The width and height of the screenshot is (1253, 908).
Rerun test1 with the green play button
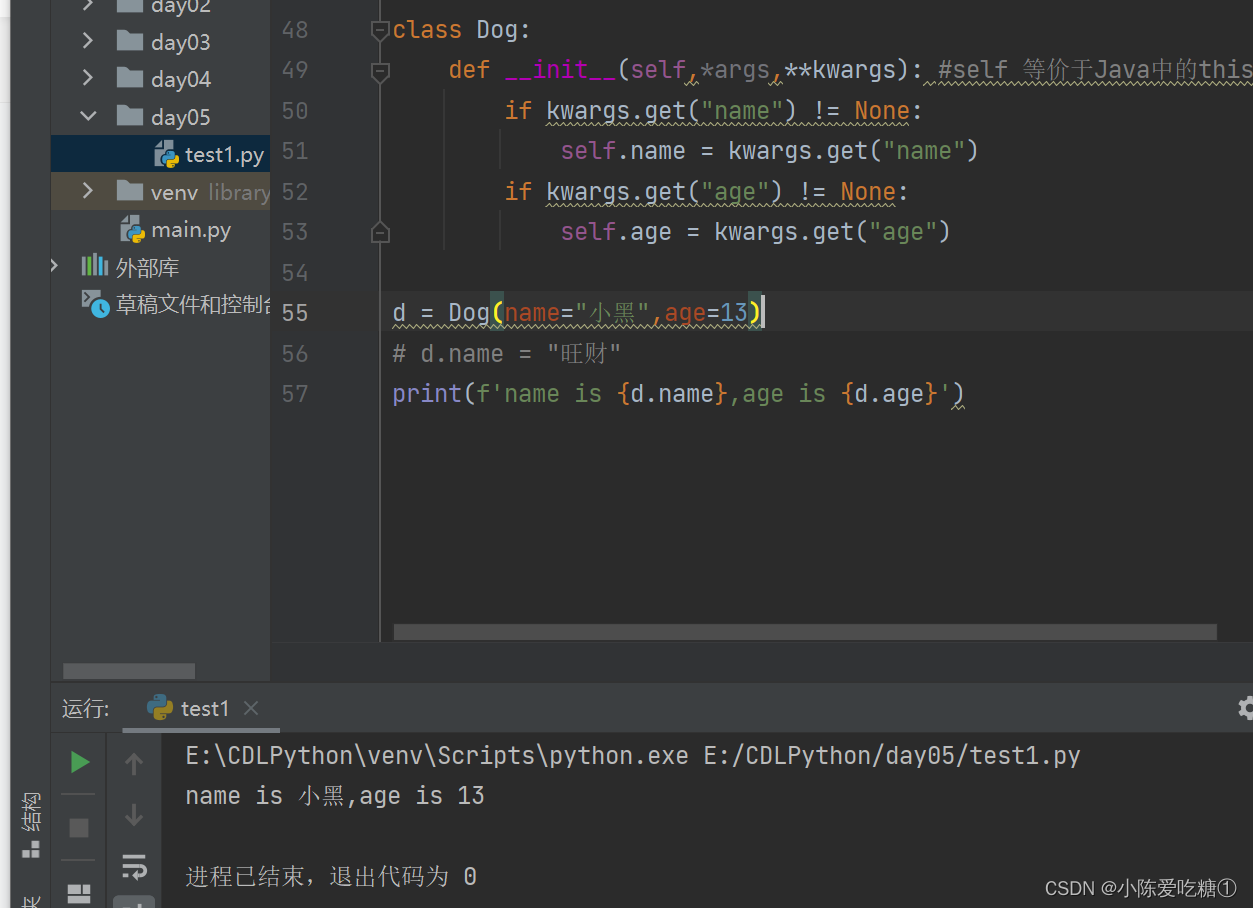(79, 763)
